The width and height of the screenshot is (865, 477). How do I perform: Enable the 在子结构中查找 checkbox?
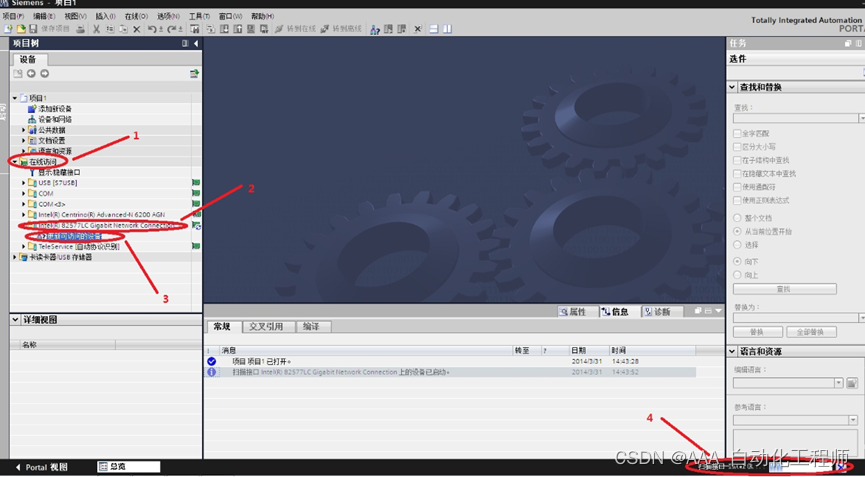coord(737,160)
